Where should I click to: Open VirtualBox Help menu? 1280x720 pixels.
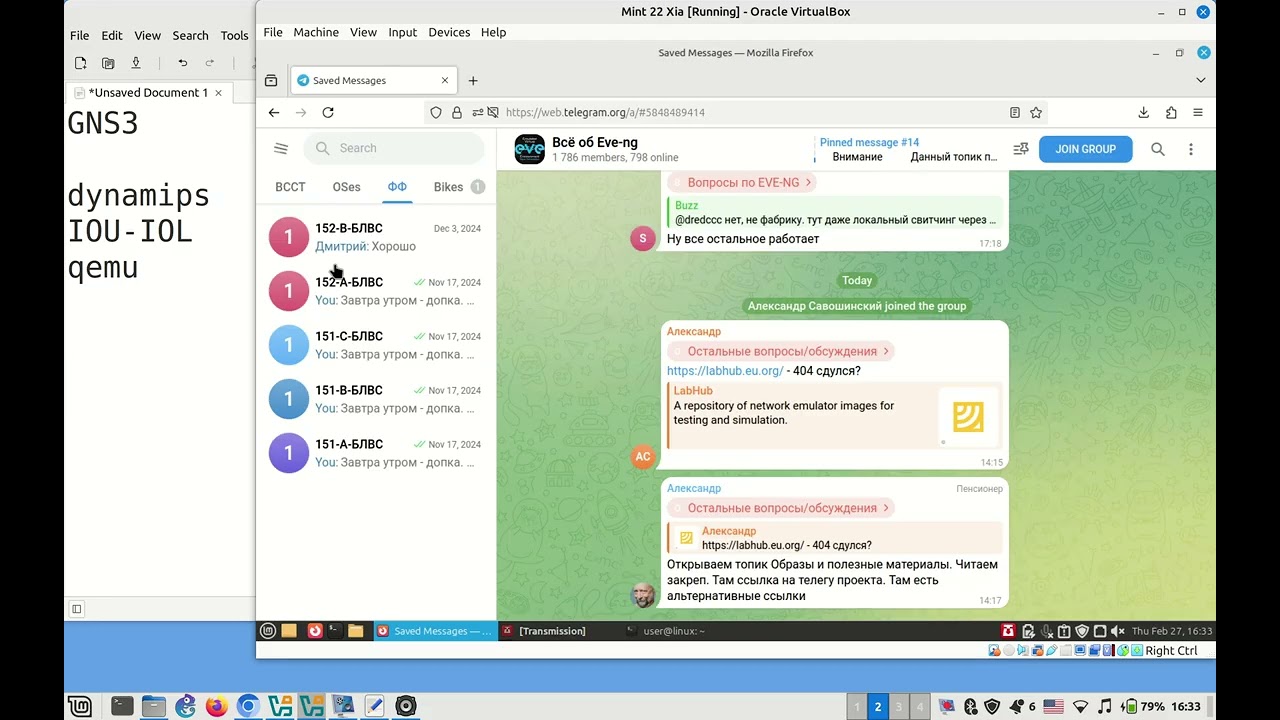tap(494, 32)
